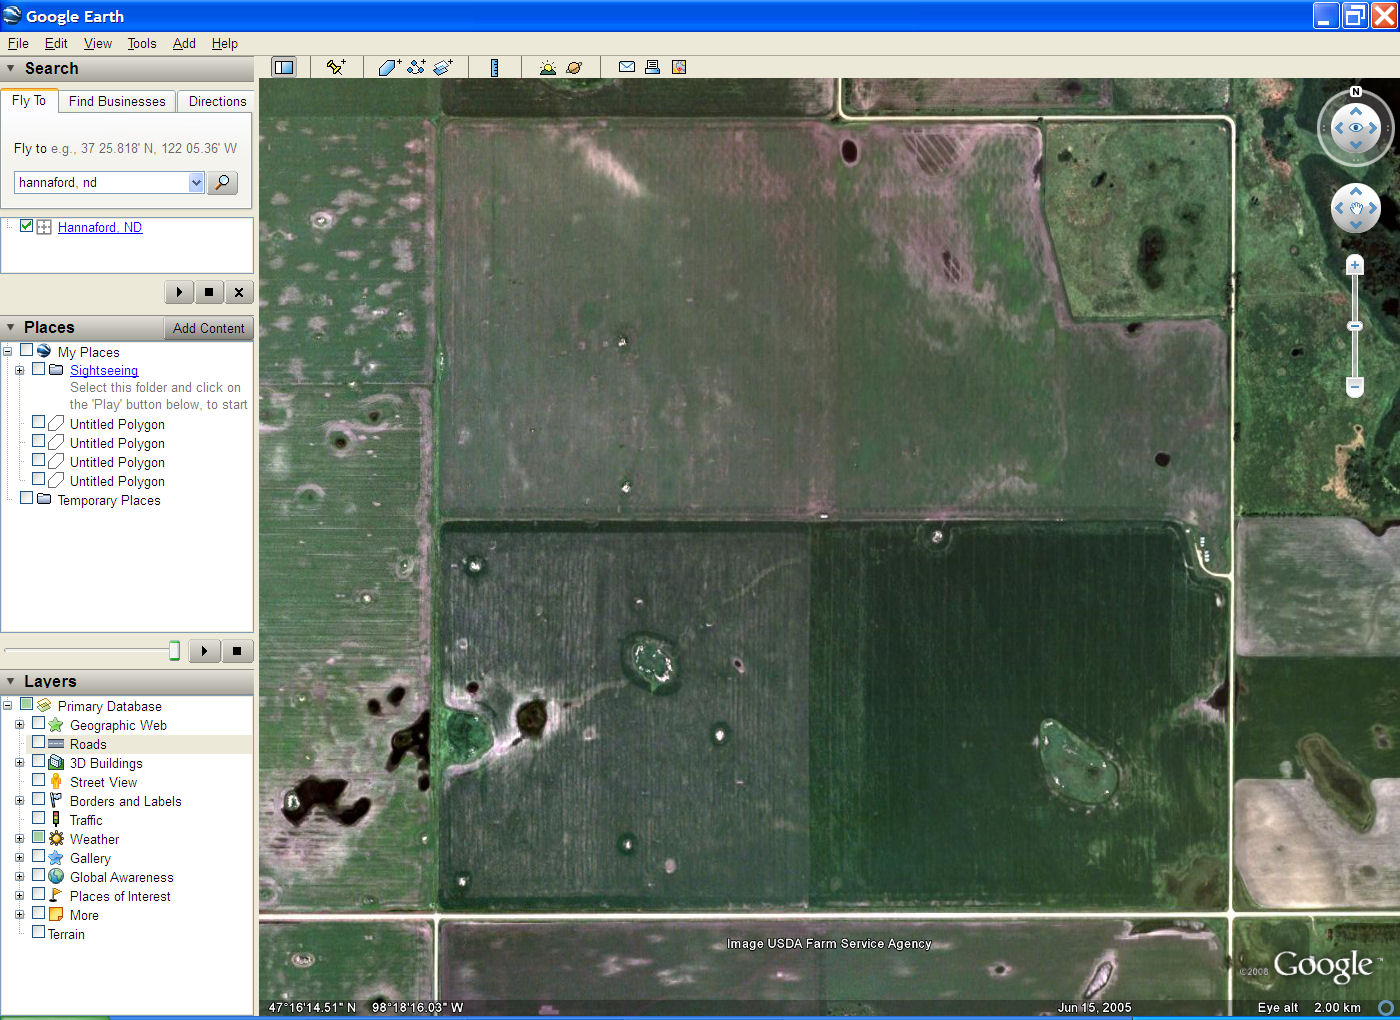Enable the Terrain layer checkbox
Viewport: 1400px width, 1020px height.
click(38, 932)
